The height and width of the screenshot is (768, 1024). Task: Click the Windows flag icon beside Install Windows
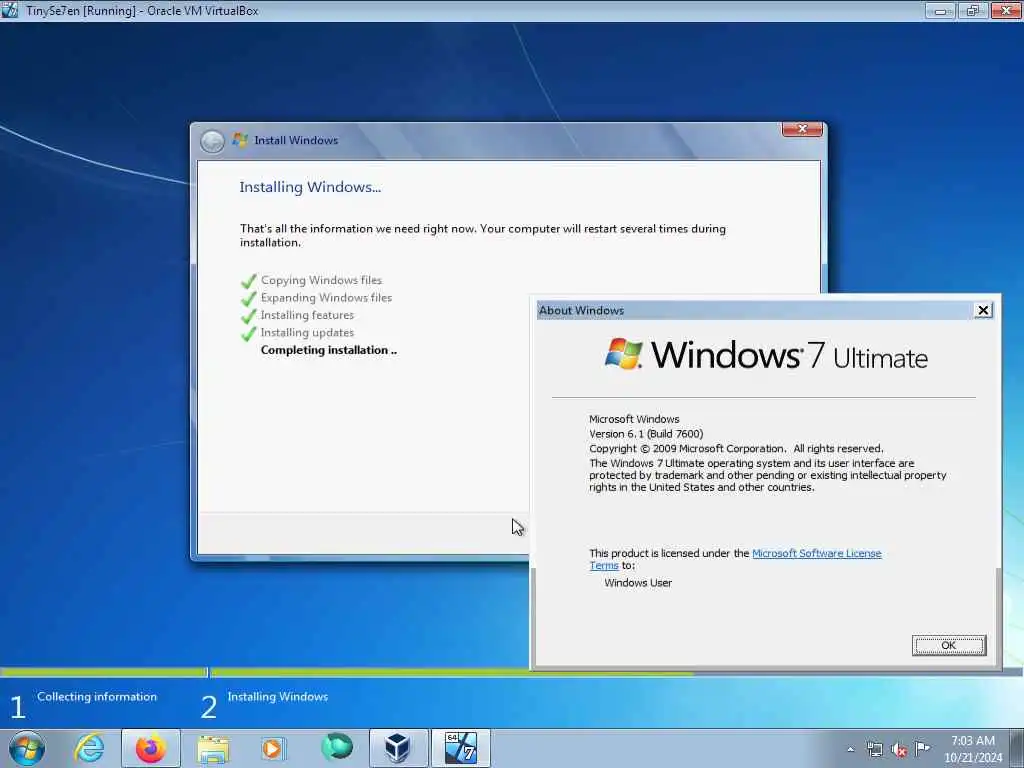pyautogui.click(x=240, y=140)
